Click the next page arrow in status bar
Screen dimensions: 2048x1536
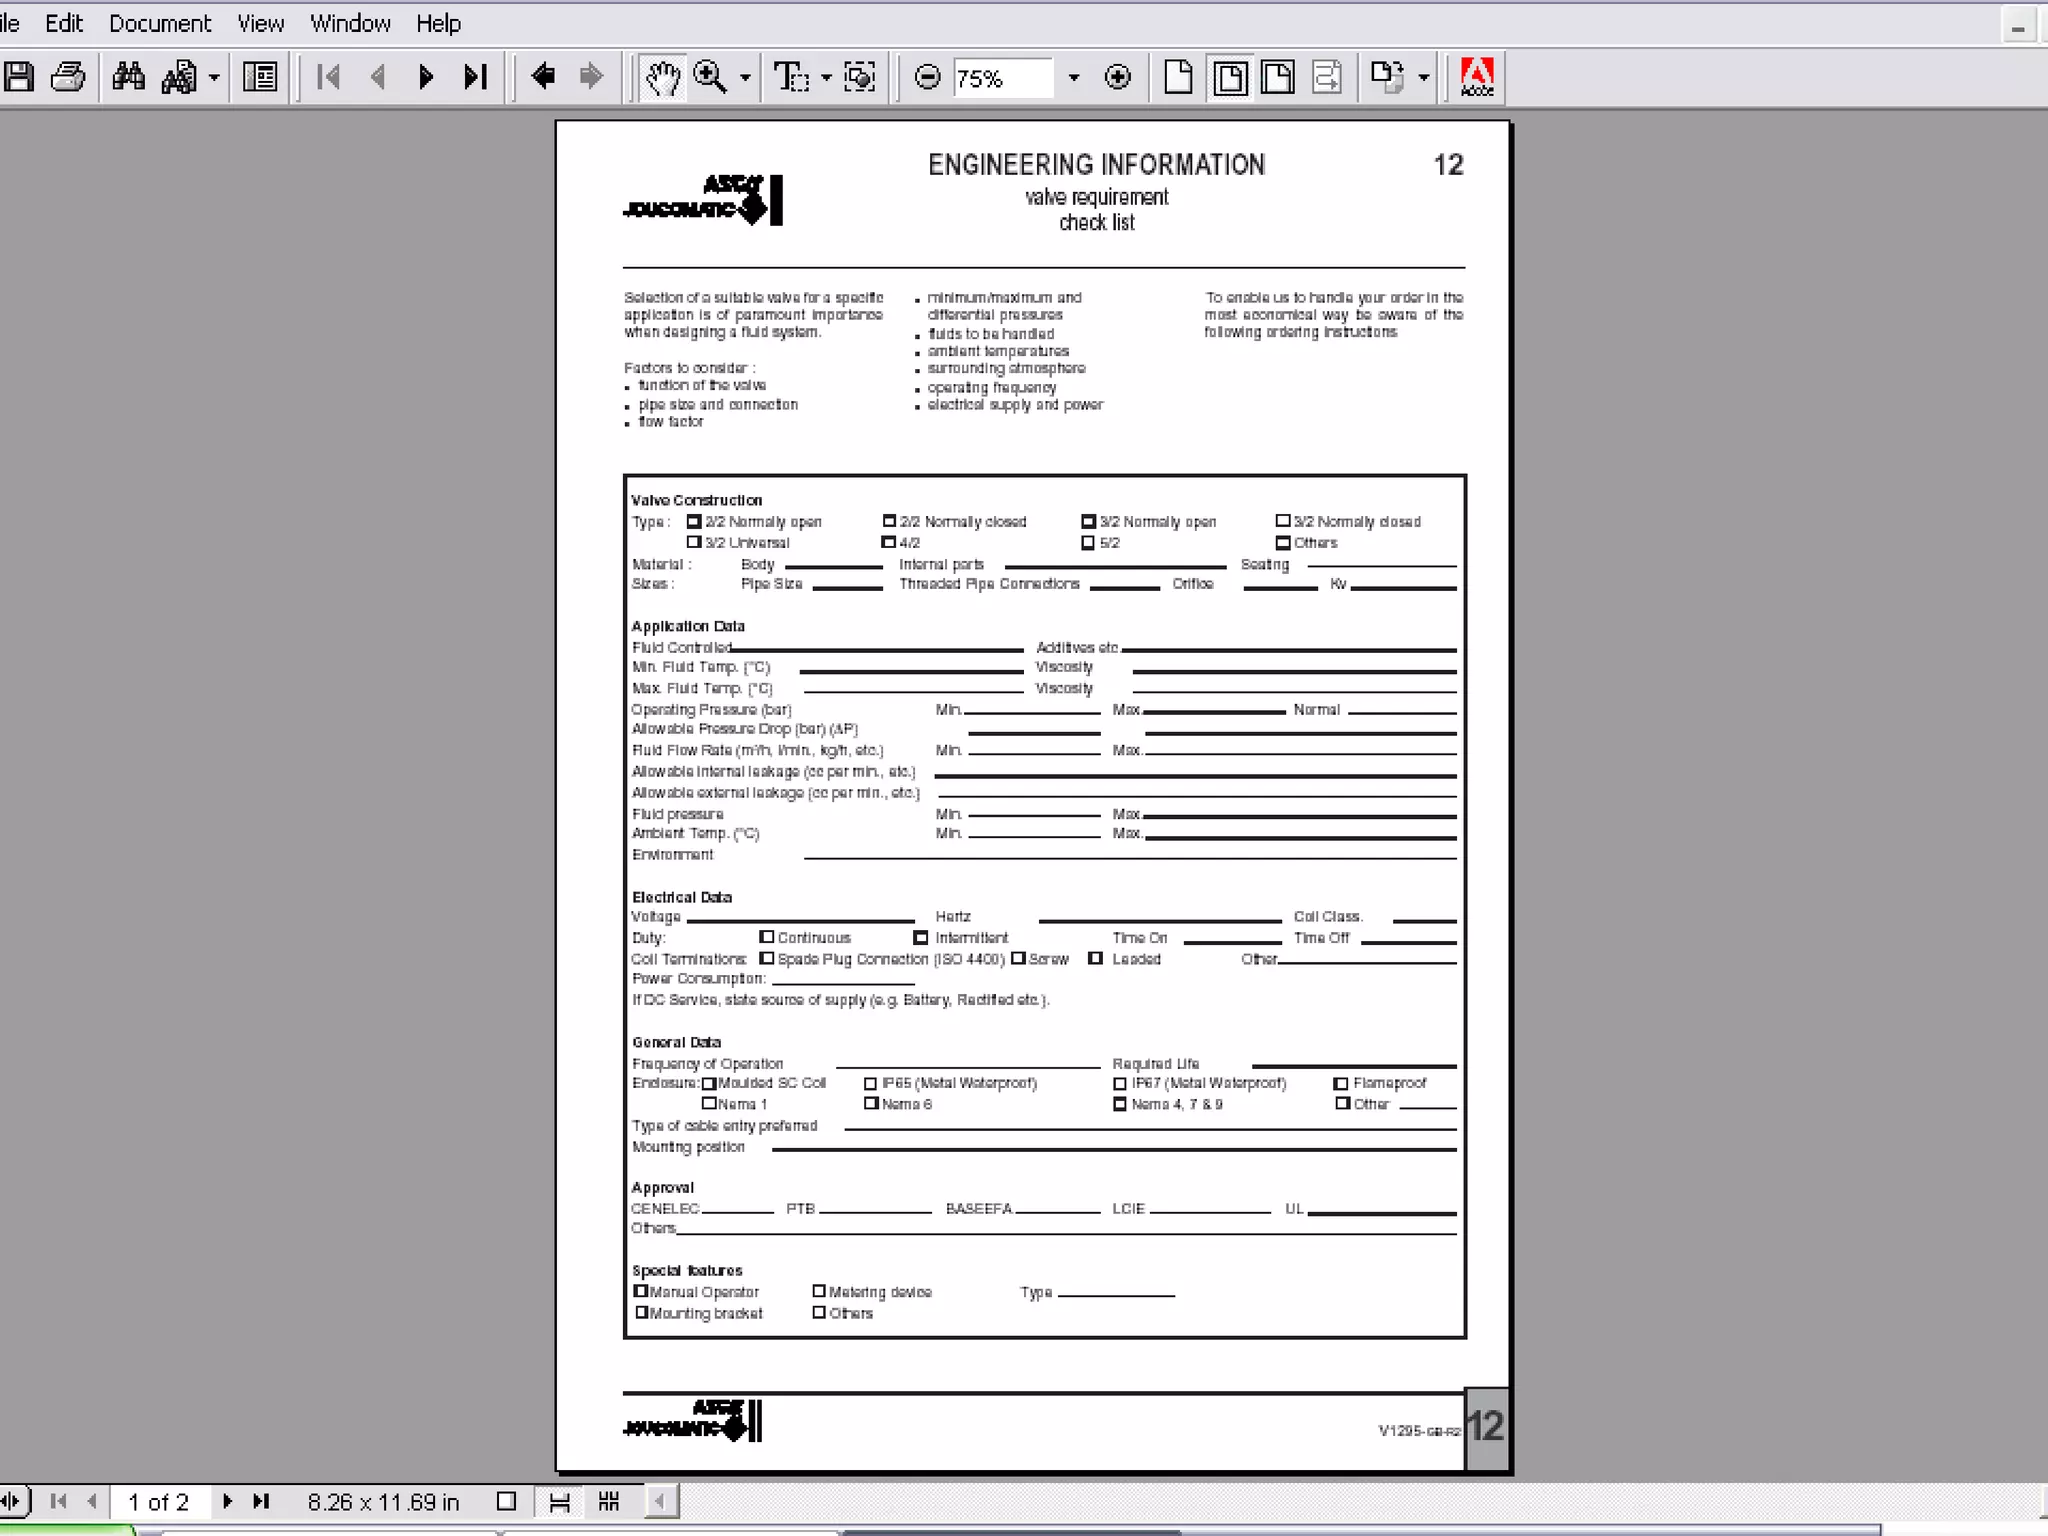(227, 1501)
